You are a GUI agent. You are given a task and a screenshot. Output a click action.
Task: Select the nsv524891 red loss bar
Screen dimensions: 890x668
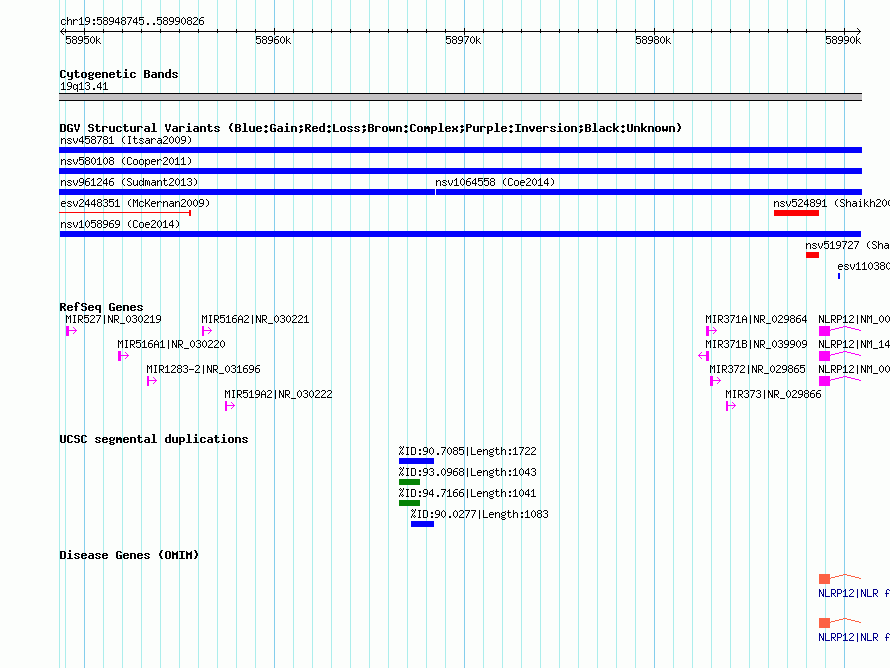coord(796,213)
